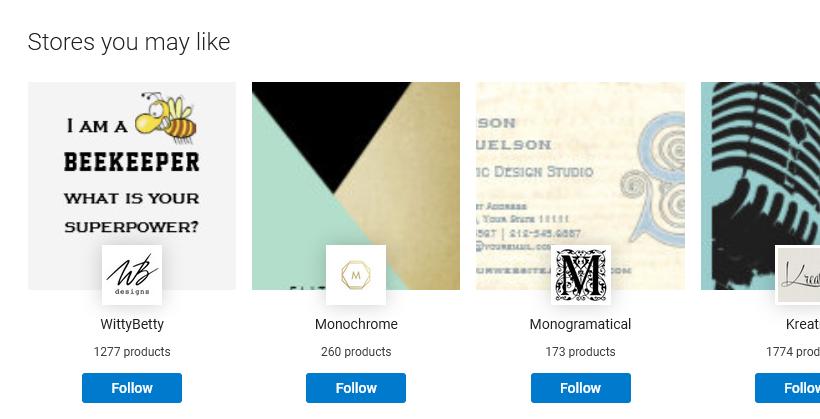Click the 1774 products count text

[793, 352]
